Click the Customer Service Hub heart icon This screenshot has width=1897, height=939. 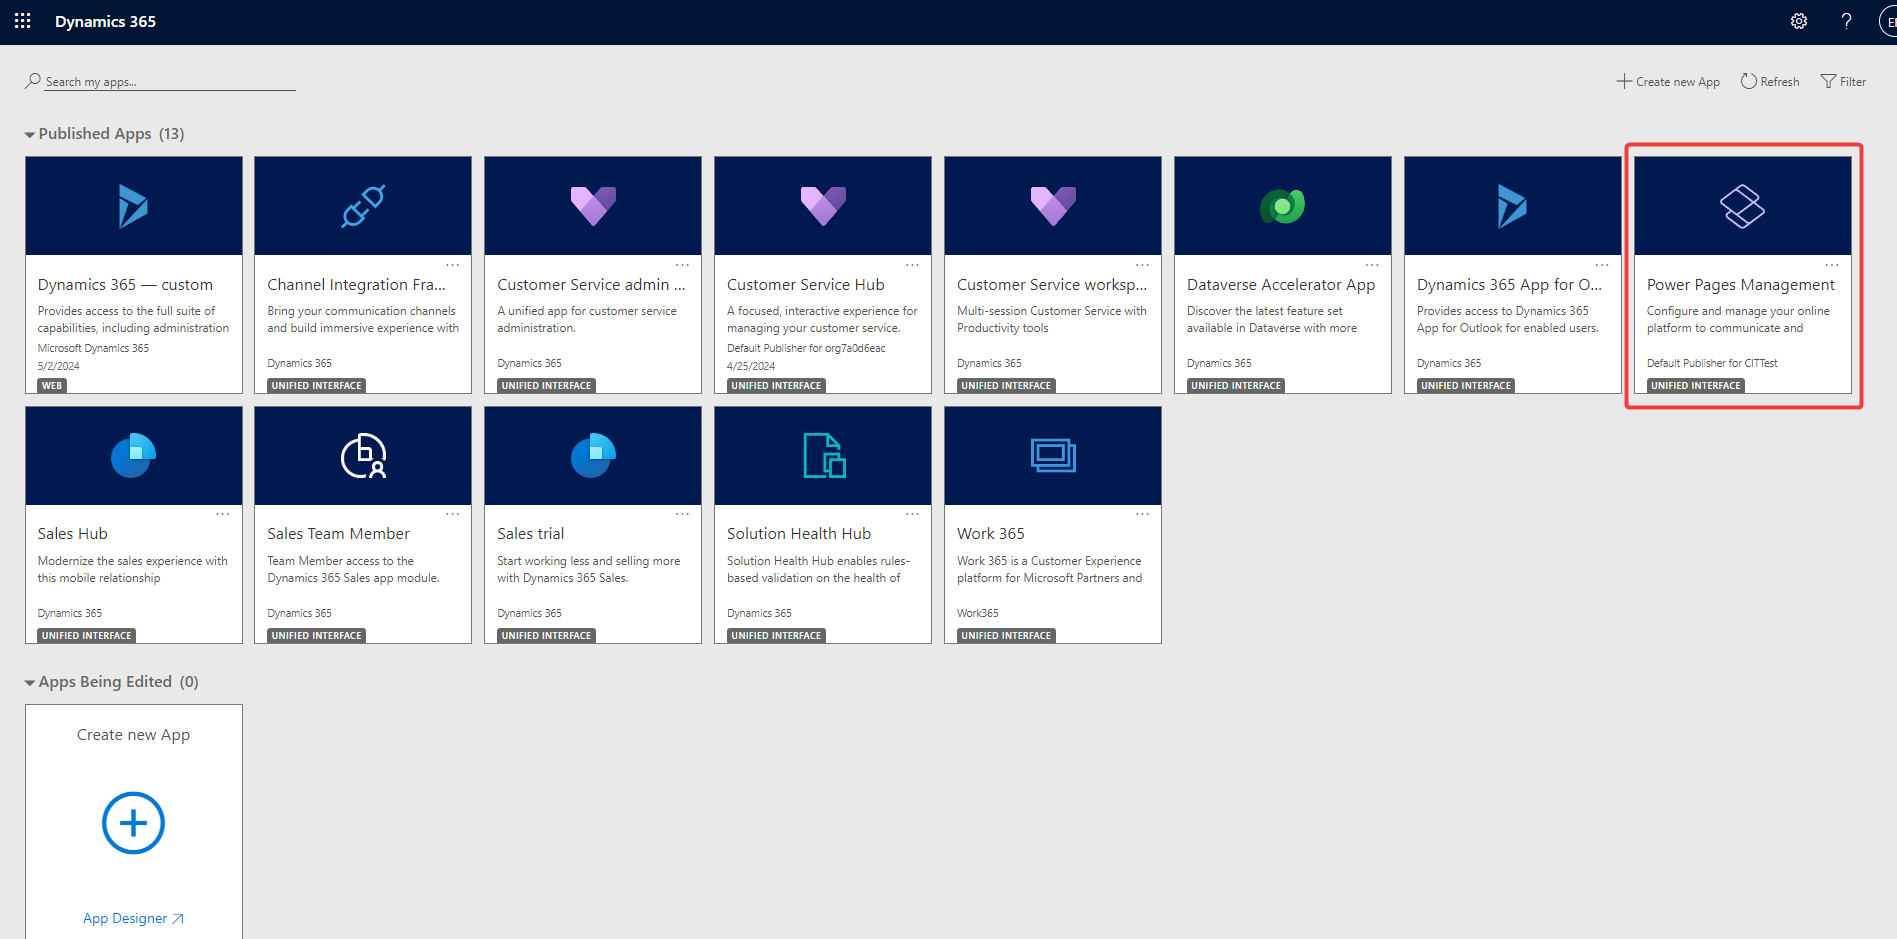click(x=823, y=206)
